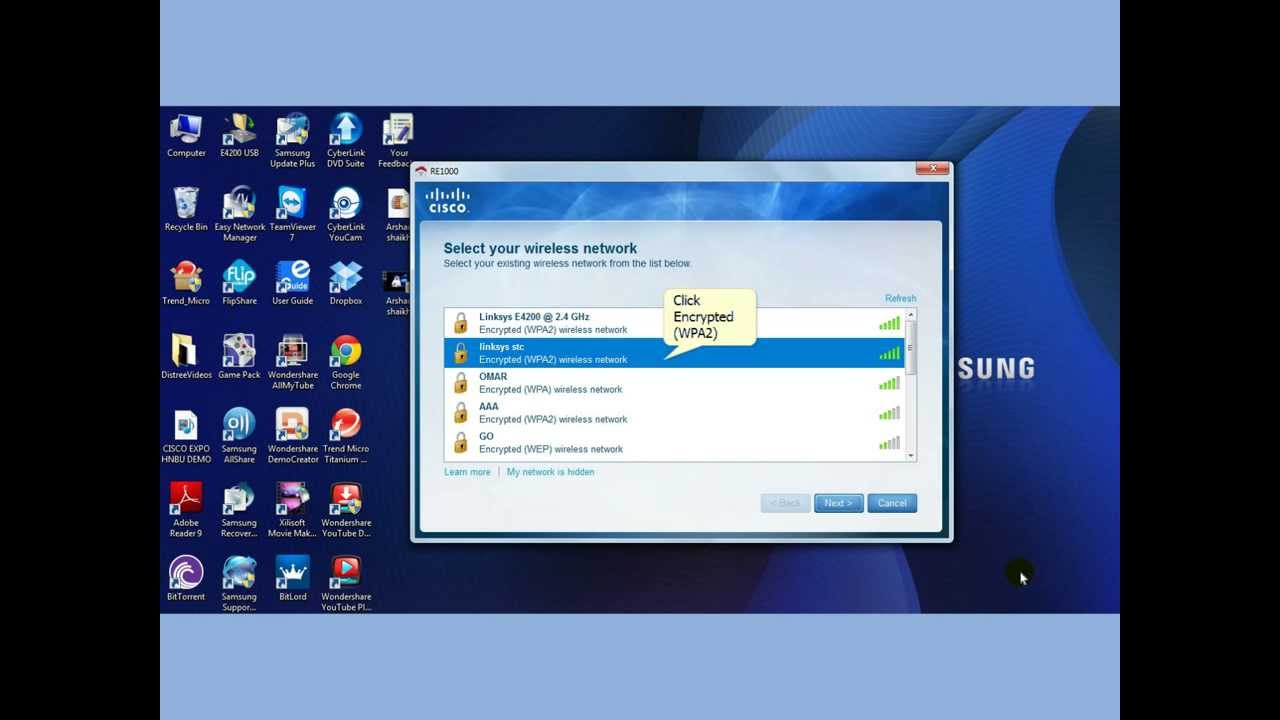Click the network list scrollbar thumb
Image resolution: width=1280 pixels, height=720 pixels.
click(x=911, y=346)
